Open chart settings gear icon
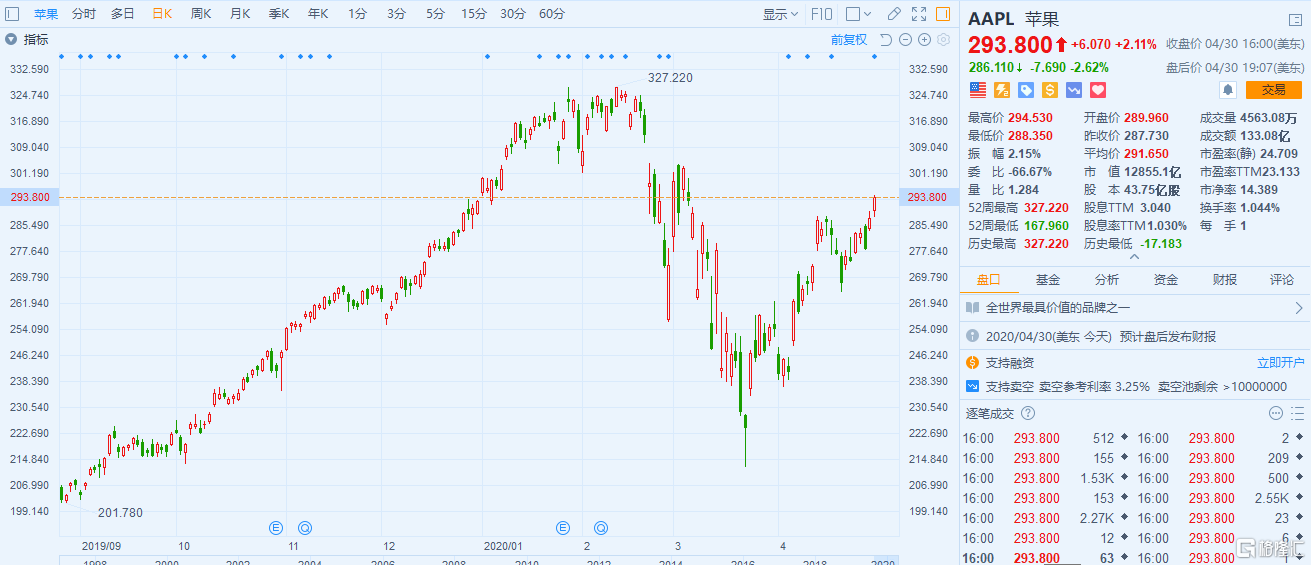The width and height of the screenshot is (1311, 565). (942, 40)
